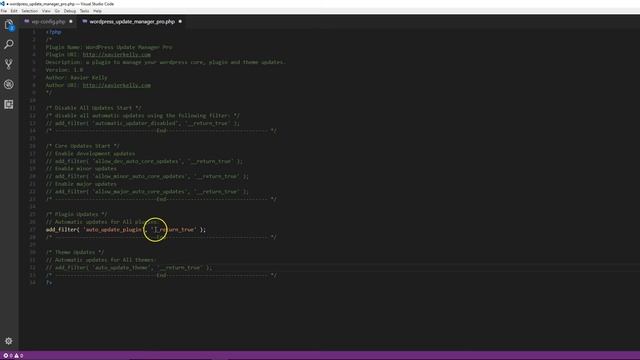Click the Author: Xavier Kelly line
The image size is (640, 360).
76,78
